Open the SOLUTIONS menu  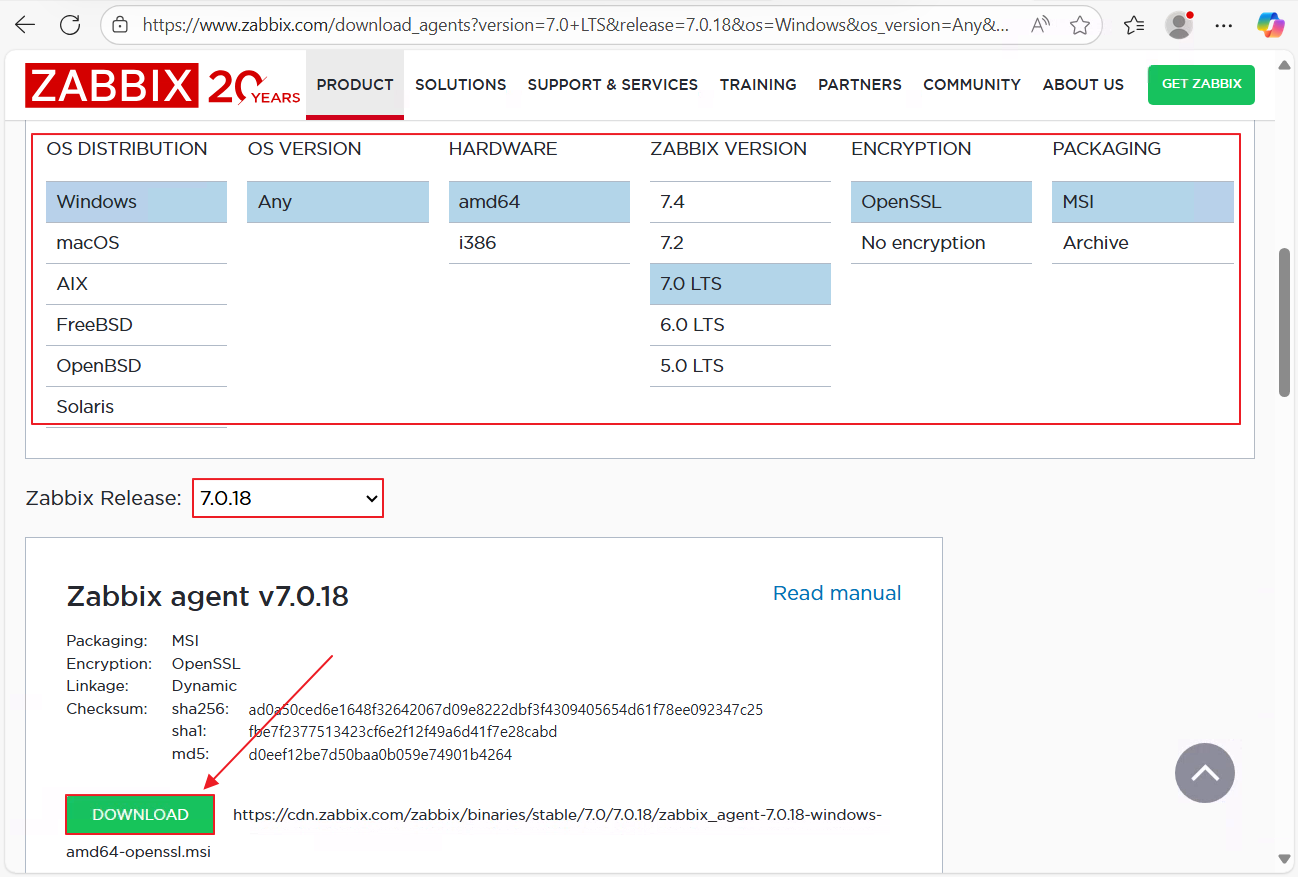(461, 85)
